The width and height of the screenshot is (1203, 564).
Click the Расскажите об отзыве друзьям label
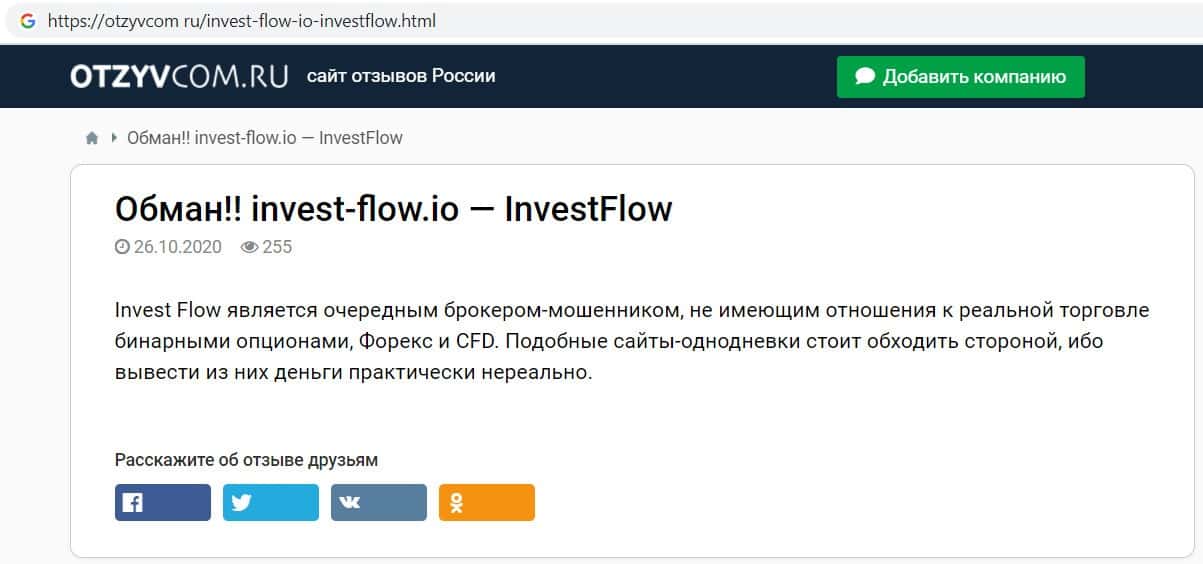pos(247,460)
